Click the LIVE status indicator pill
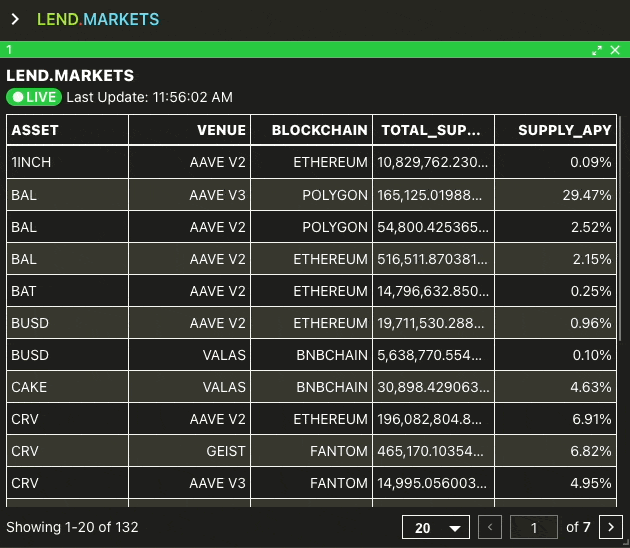The image size is (630, 548). point(34,97)
